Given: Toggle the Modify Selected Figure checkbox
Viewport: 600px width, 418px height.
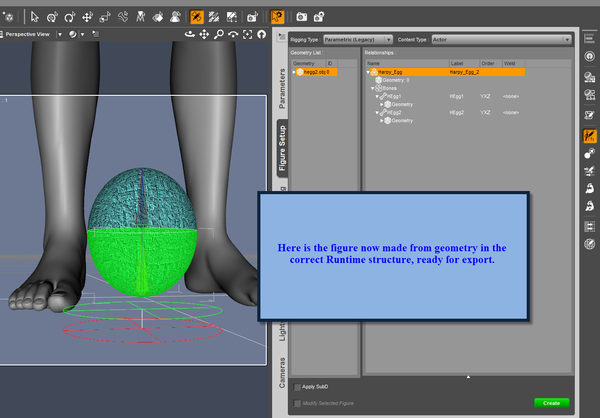Looking at the screenshot, I should tap(297, 403).
